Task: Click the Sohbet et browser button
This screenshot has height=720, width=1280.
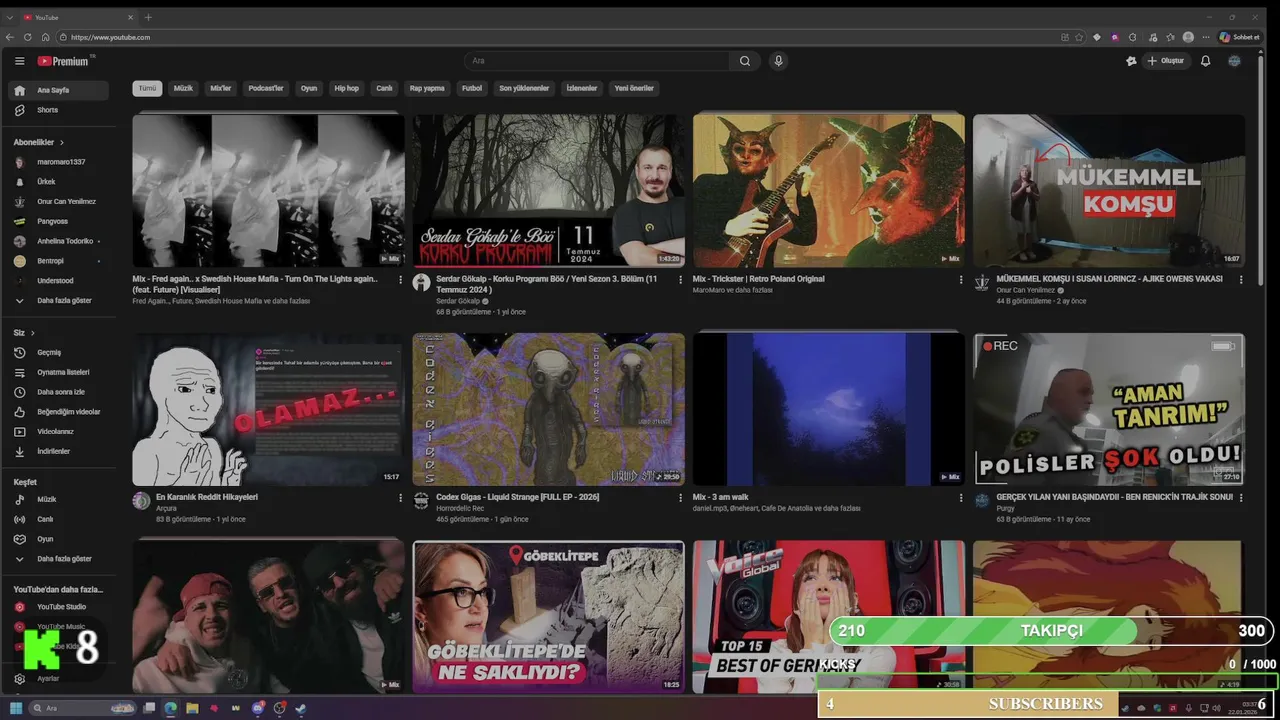Action: (x=1240, y=37)
